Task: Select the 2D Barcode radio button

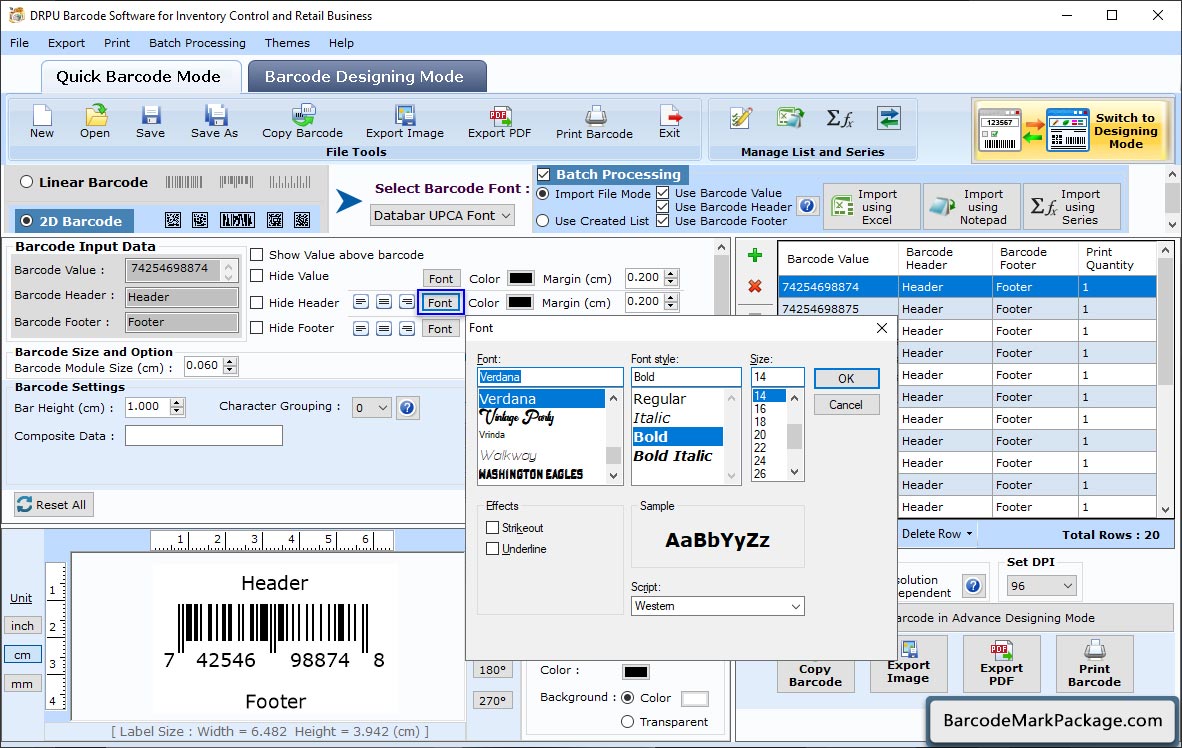Action: (x=27, y=221)
